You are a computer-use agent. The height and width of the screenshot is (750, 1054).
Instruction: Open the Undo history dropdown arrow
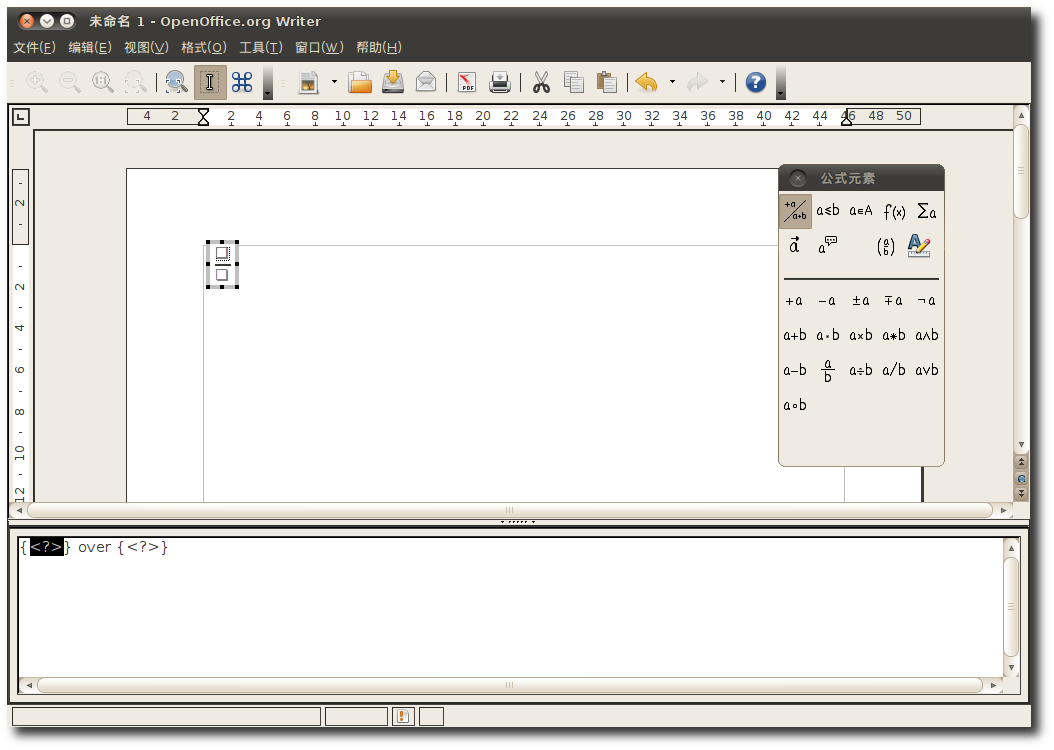coord(672,83)
